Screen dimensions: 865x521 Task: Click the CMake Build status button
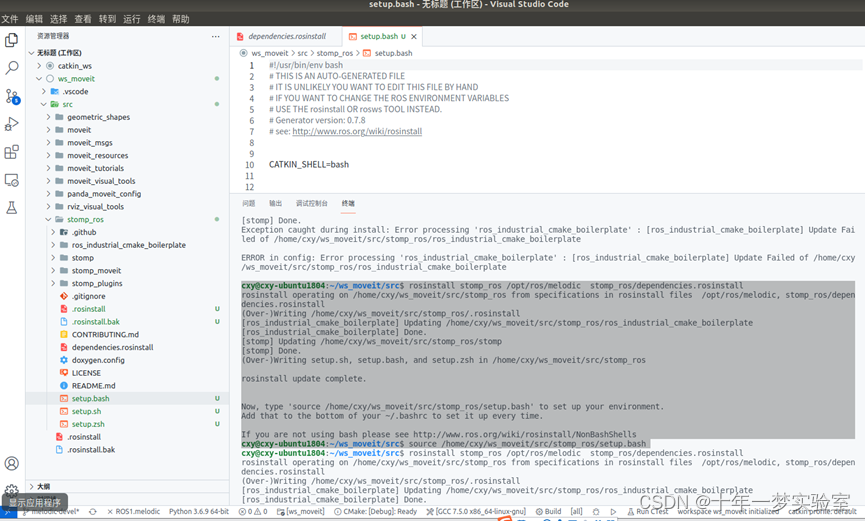548,512
